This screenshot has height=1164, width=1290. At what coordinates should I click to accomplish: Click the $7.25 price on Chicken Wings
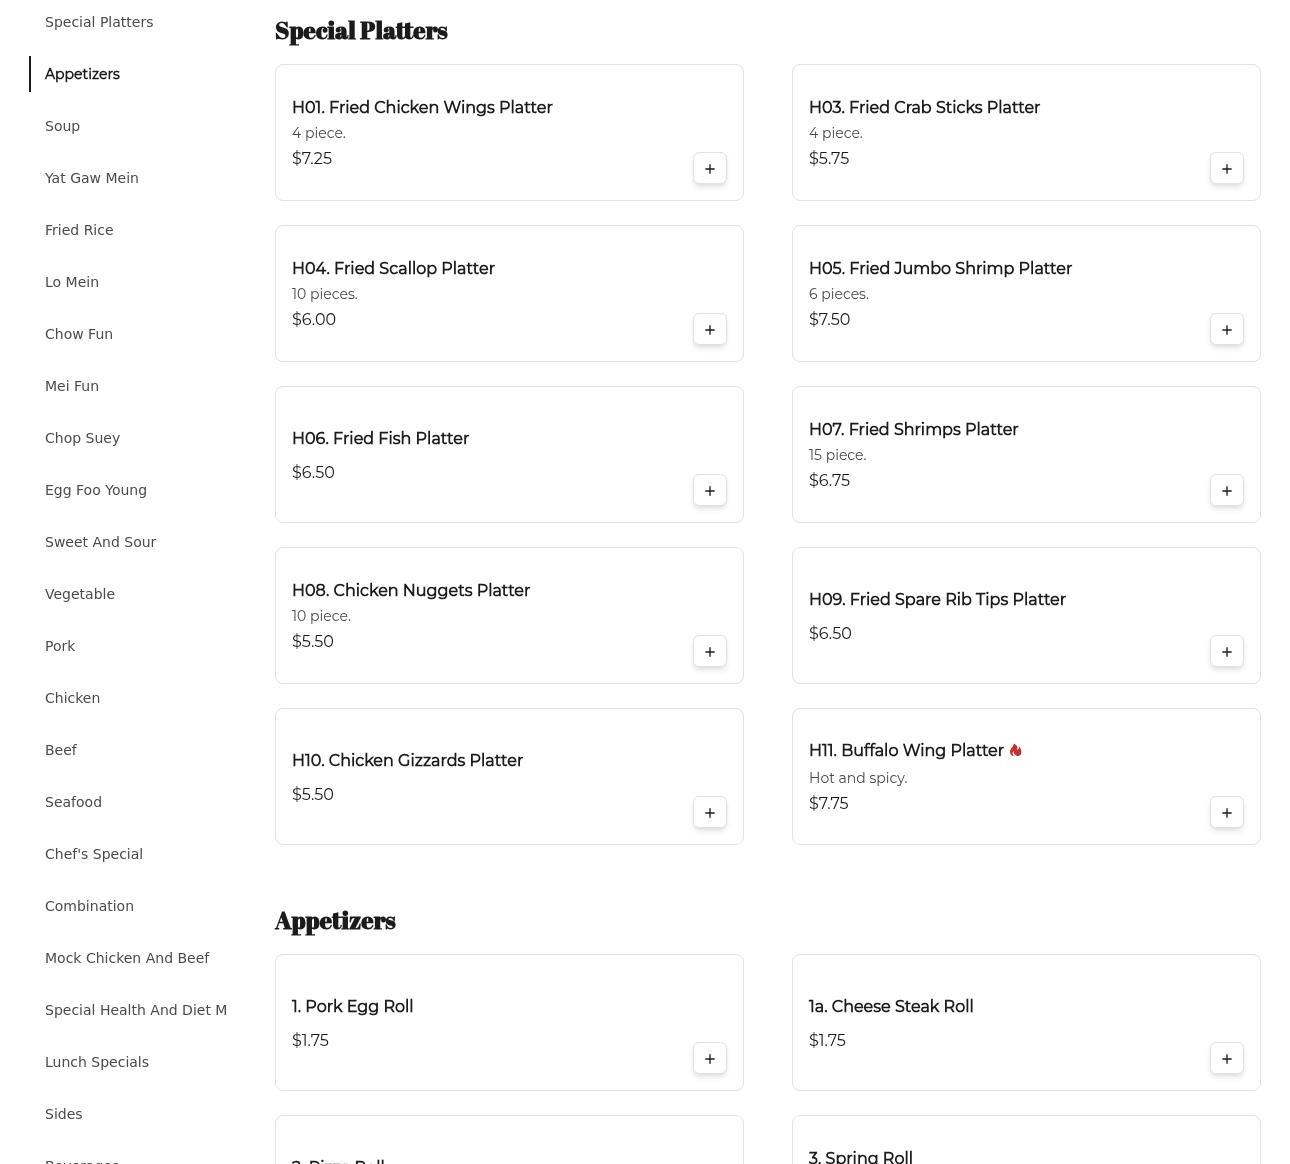pos(312,158)
